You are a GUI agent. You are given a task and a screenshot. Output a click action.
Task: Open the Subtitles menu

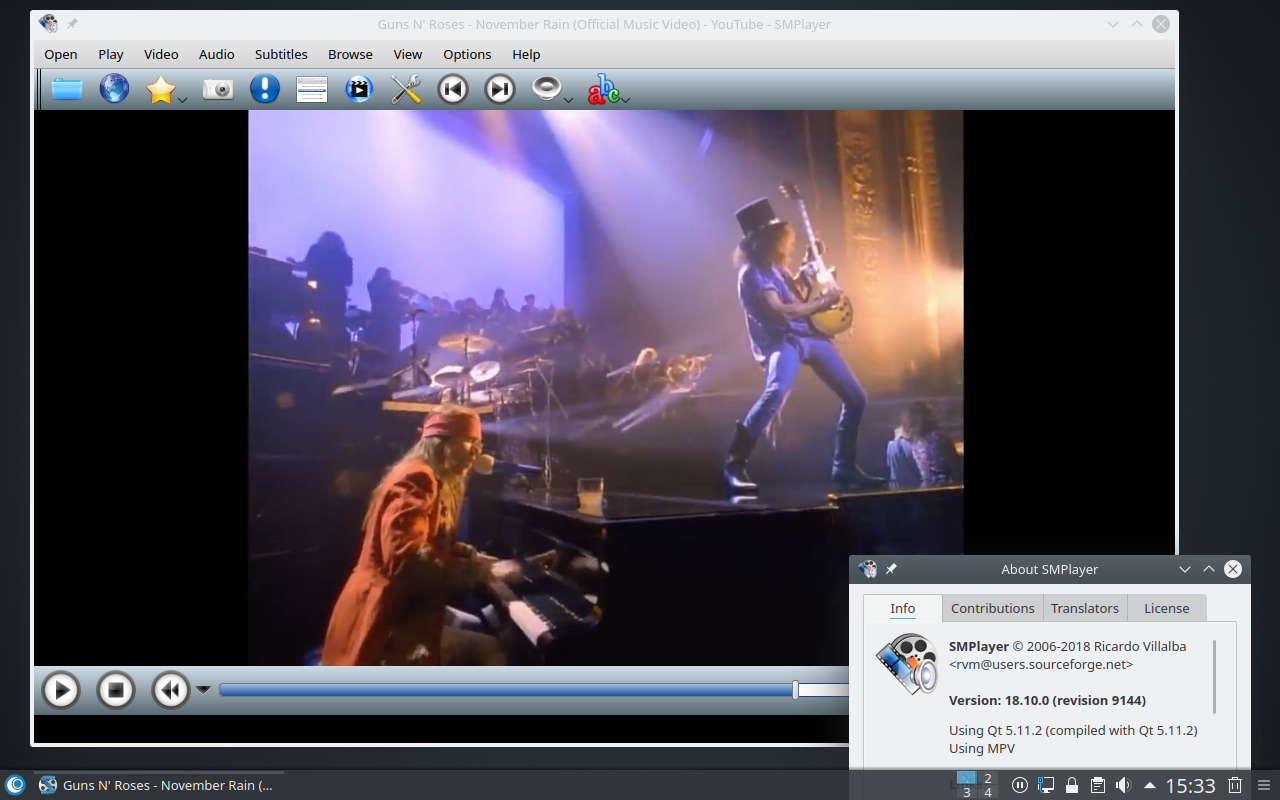point(281,55)
